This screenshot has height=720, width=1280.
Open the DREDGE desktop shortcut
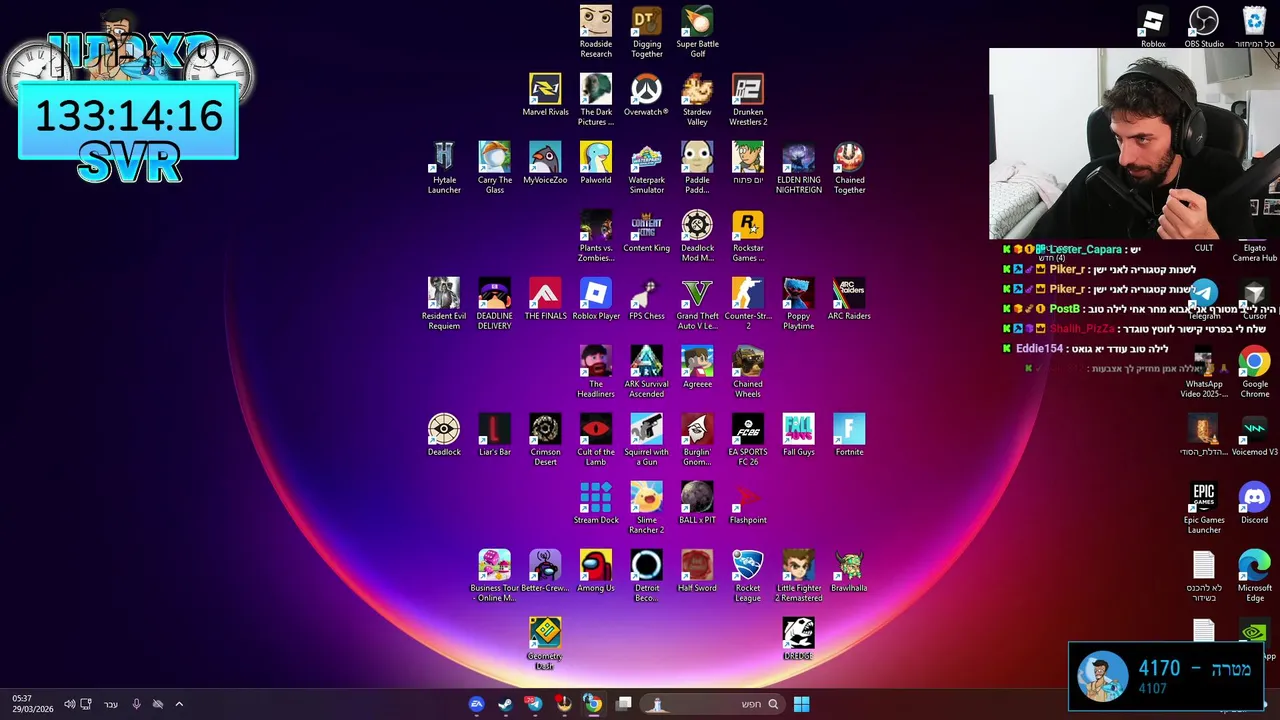click(798, 639)
